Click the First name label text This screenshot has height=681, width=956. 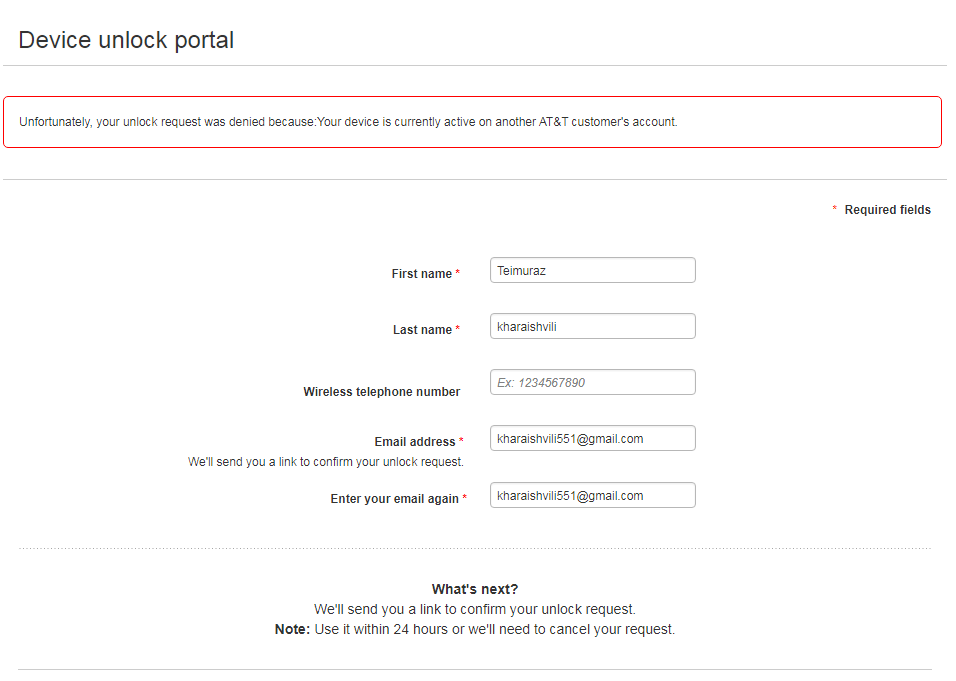421,274
